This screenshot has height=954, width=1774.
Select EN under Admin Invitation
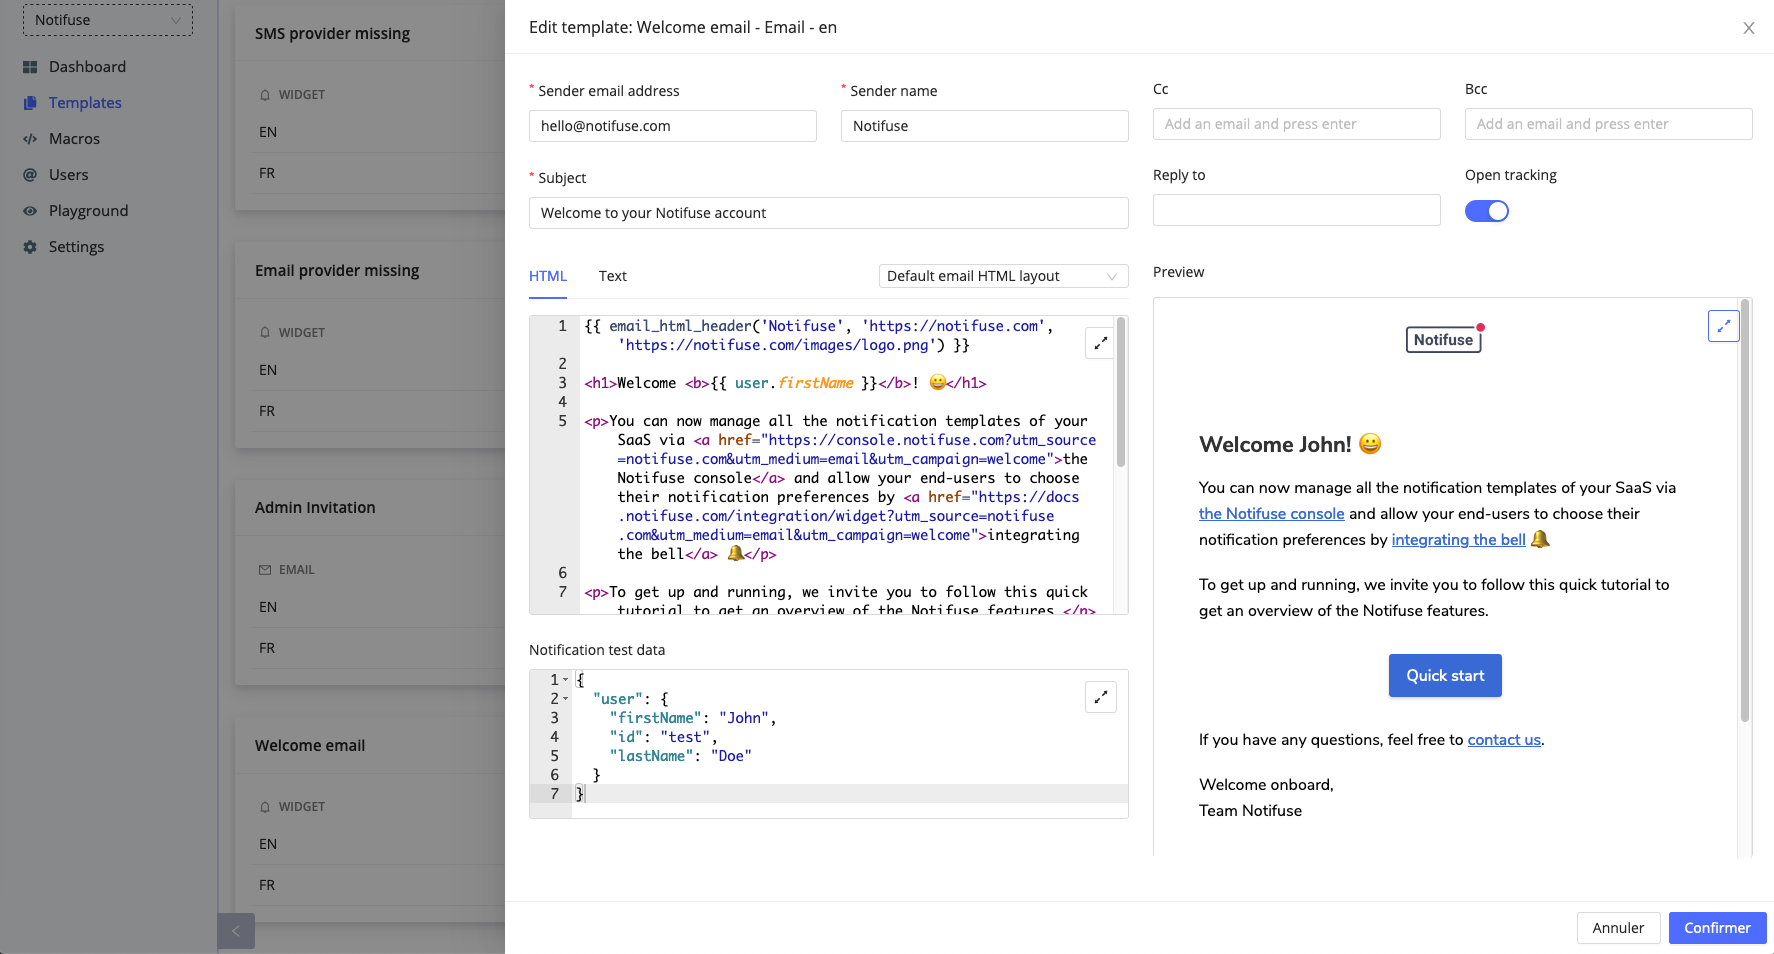pyautogui.click(x=268, y=607)
